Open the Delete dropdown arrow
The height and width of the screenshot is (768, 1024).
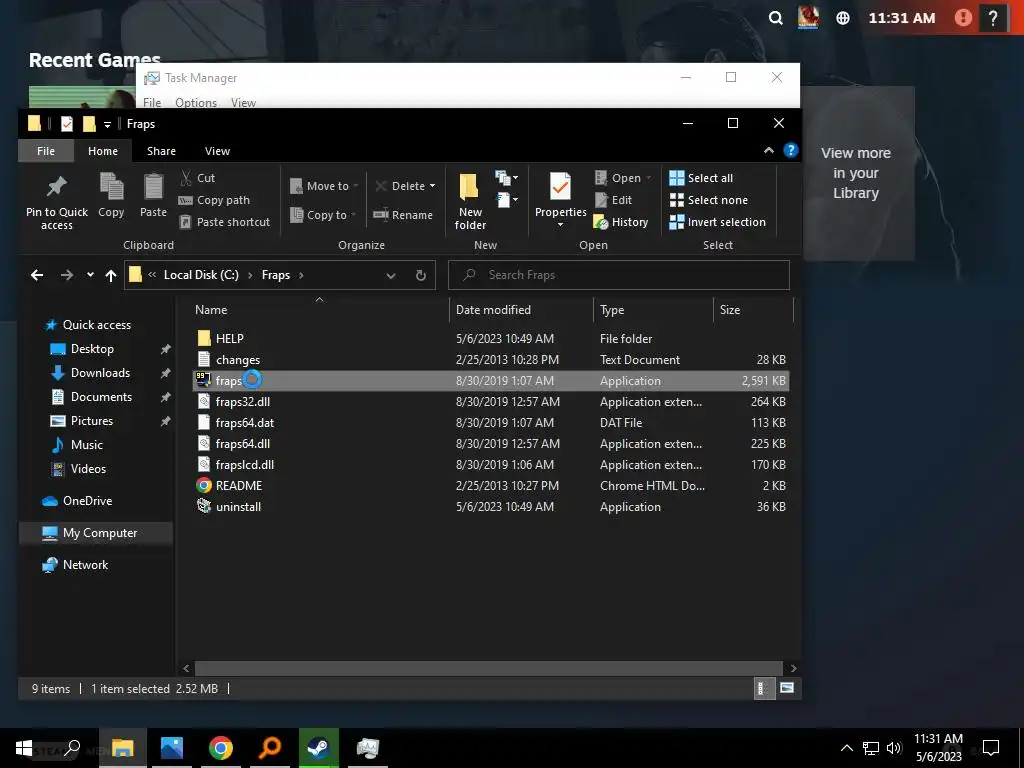[432, 186]
